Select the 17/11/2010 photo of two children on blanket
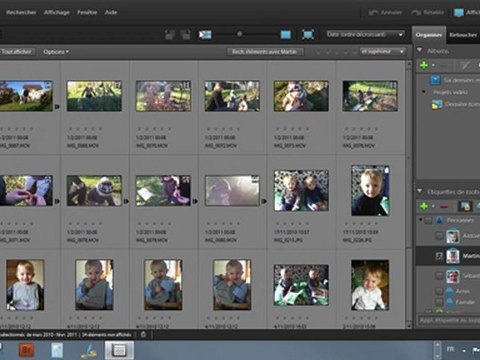Viewport: 480px width, 360px height. tap(301, 190)
